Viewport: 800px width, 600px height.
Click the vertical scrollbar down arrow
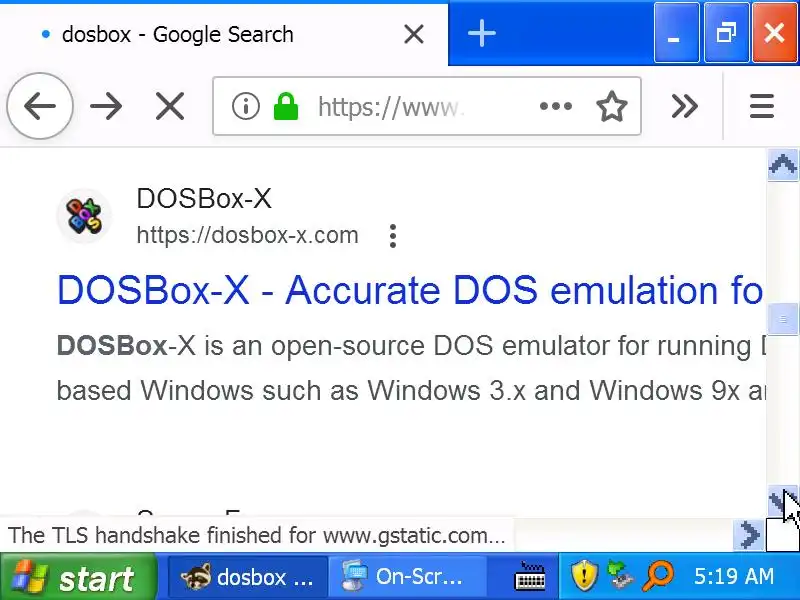point(783,502)
